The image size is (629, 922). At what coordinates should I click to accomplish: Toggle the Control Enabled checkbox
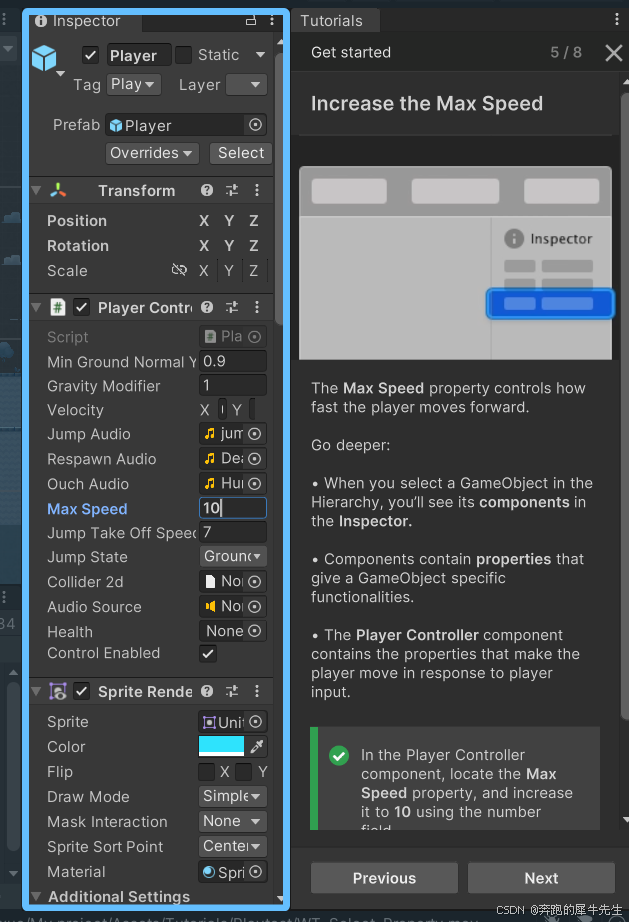(x=208, y=653)
